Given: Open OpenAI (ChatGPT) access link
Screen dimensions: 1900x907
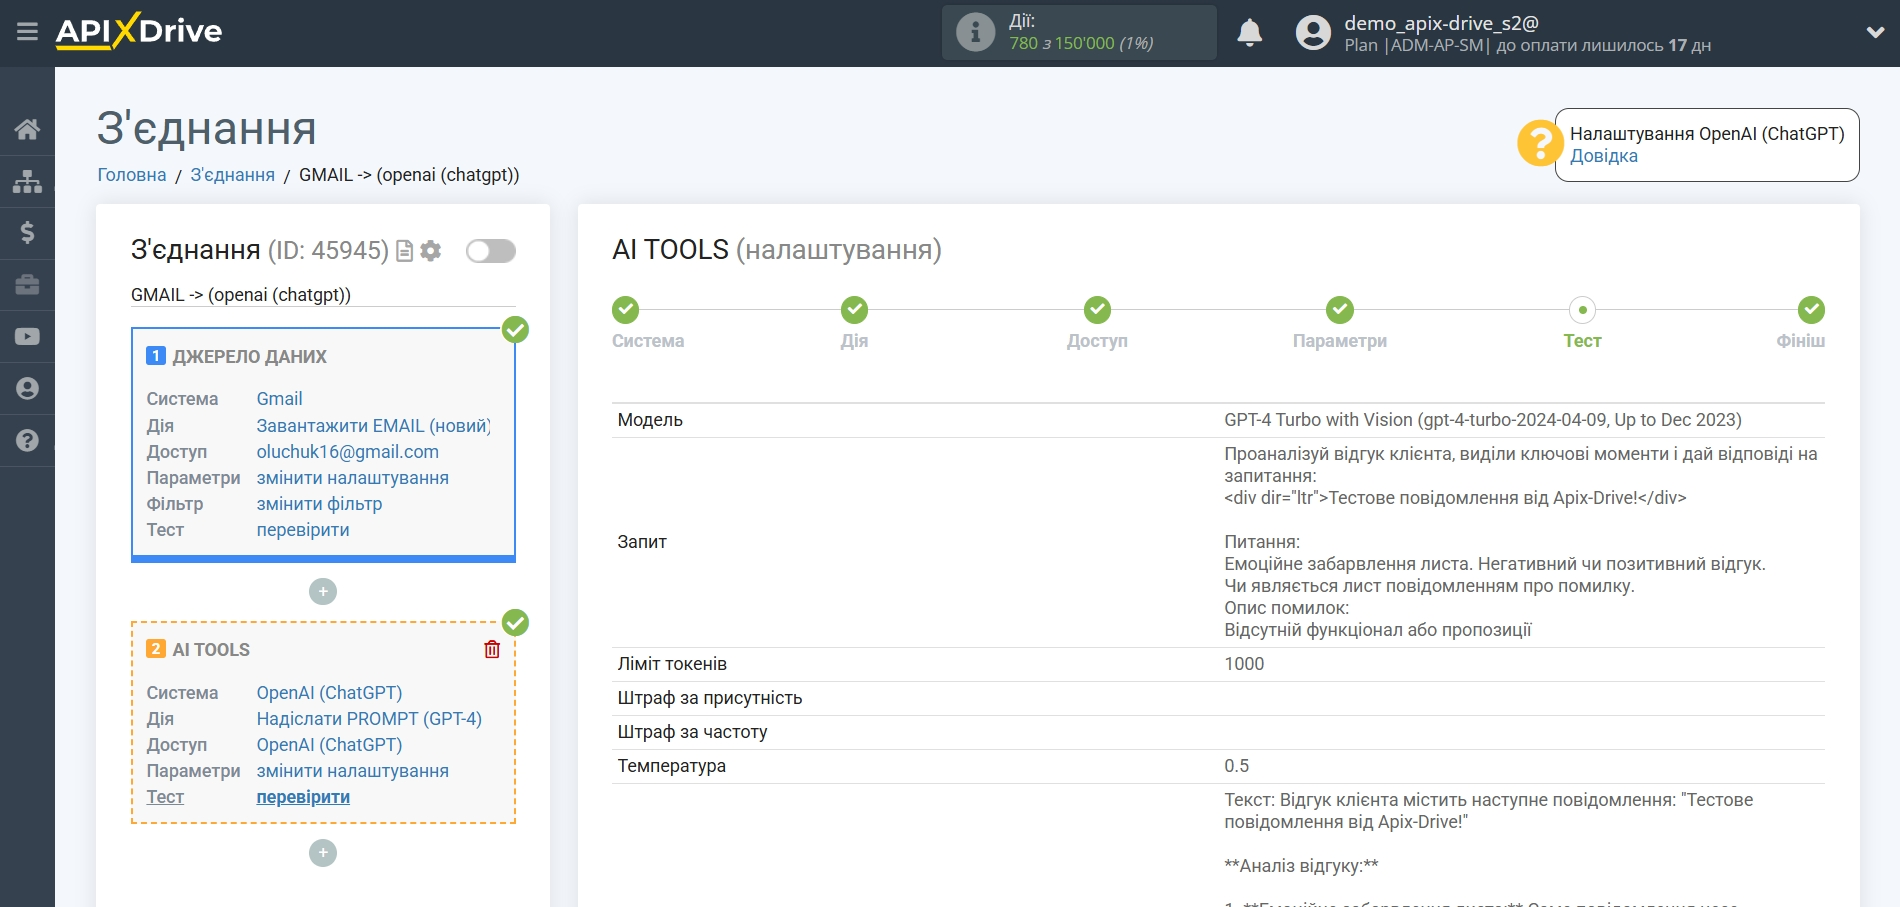Looking at the screenshot, I should pos(329,745).
